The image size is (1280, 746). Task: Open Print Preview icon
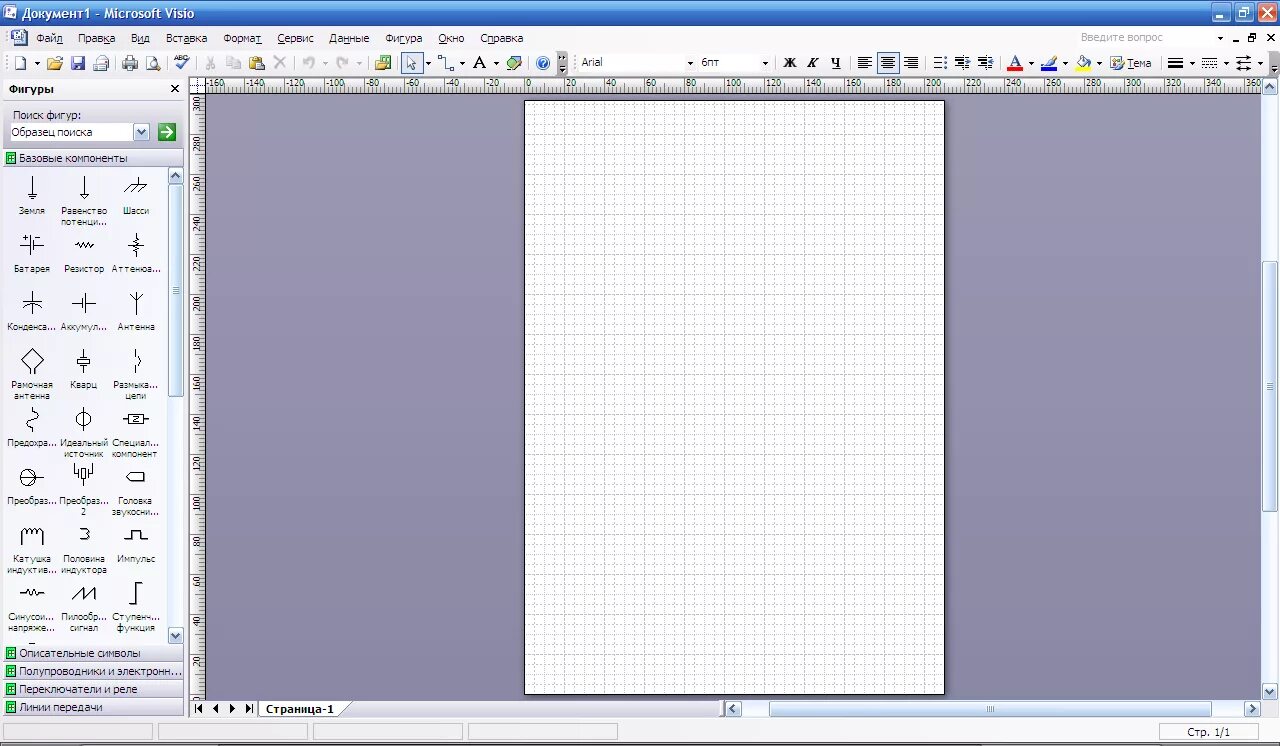(x=153, y=63)
